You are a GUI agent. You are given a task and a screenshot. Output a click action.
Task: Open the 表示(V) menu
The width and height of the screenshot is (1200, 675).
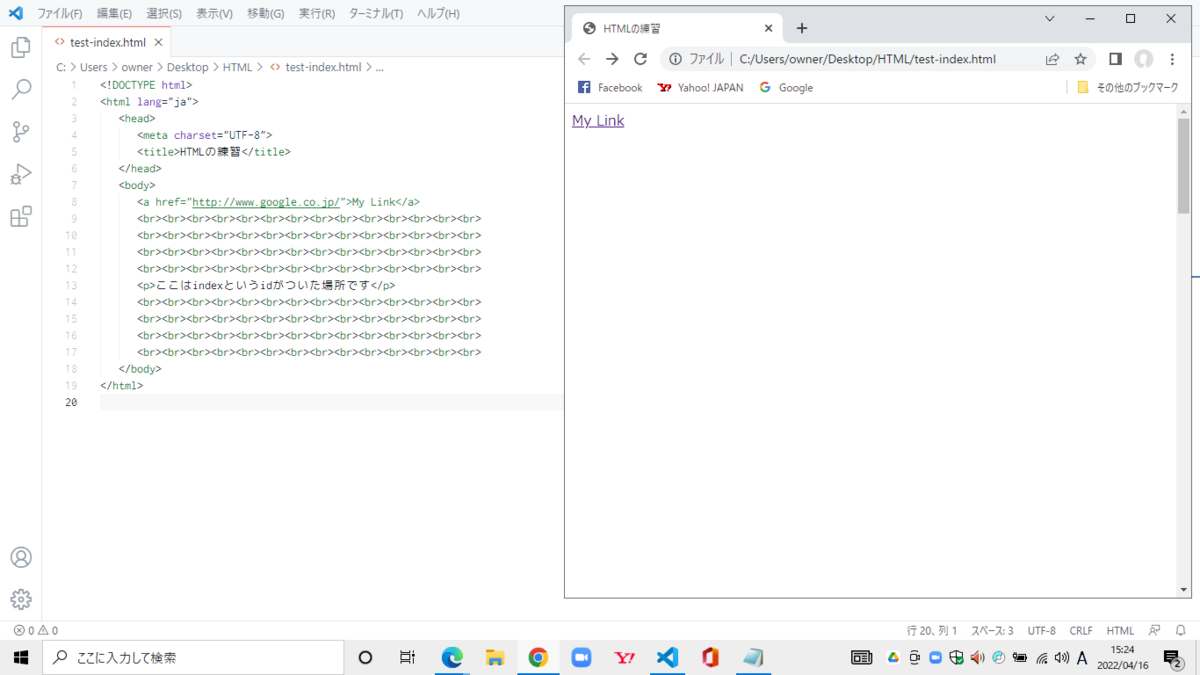pyautogui.click(x=214, y=14)
